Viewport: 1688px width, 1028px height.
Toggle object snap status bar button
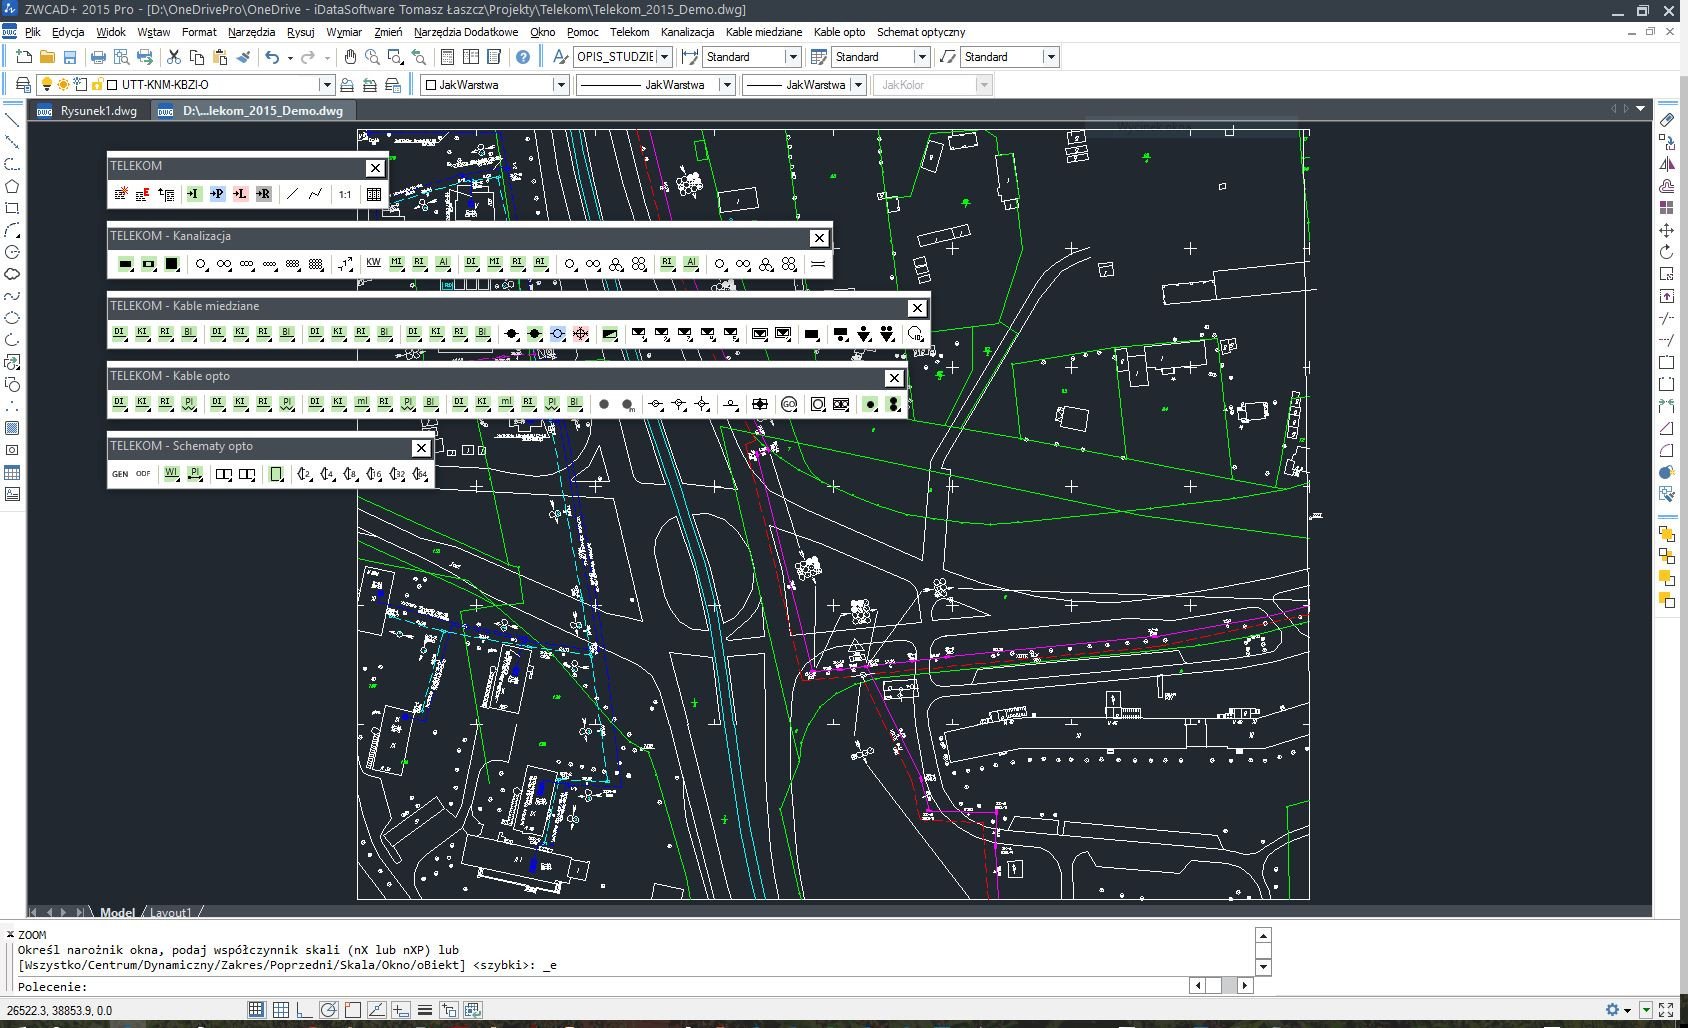(x=352, y=1010)
